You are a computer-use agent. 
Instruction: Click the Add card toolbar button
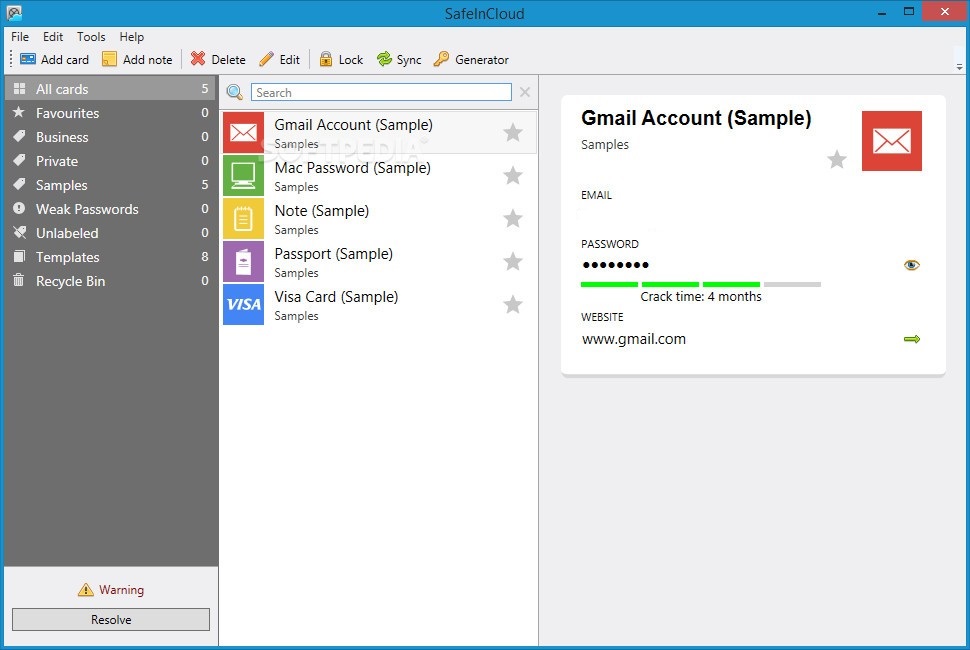(54, 59)
